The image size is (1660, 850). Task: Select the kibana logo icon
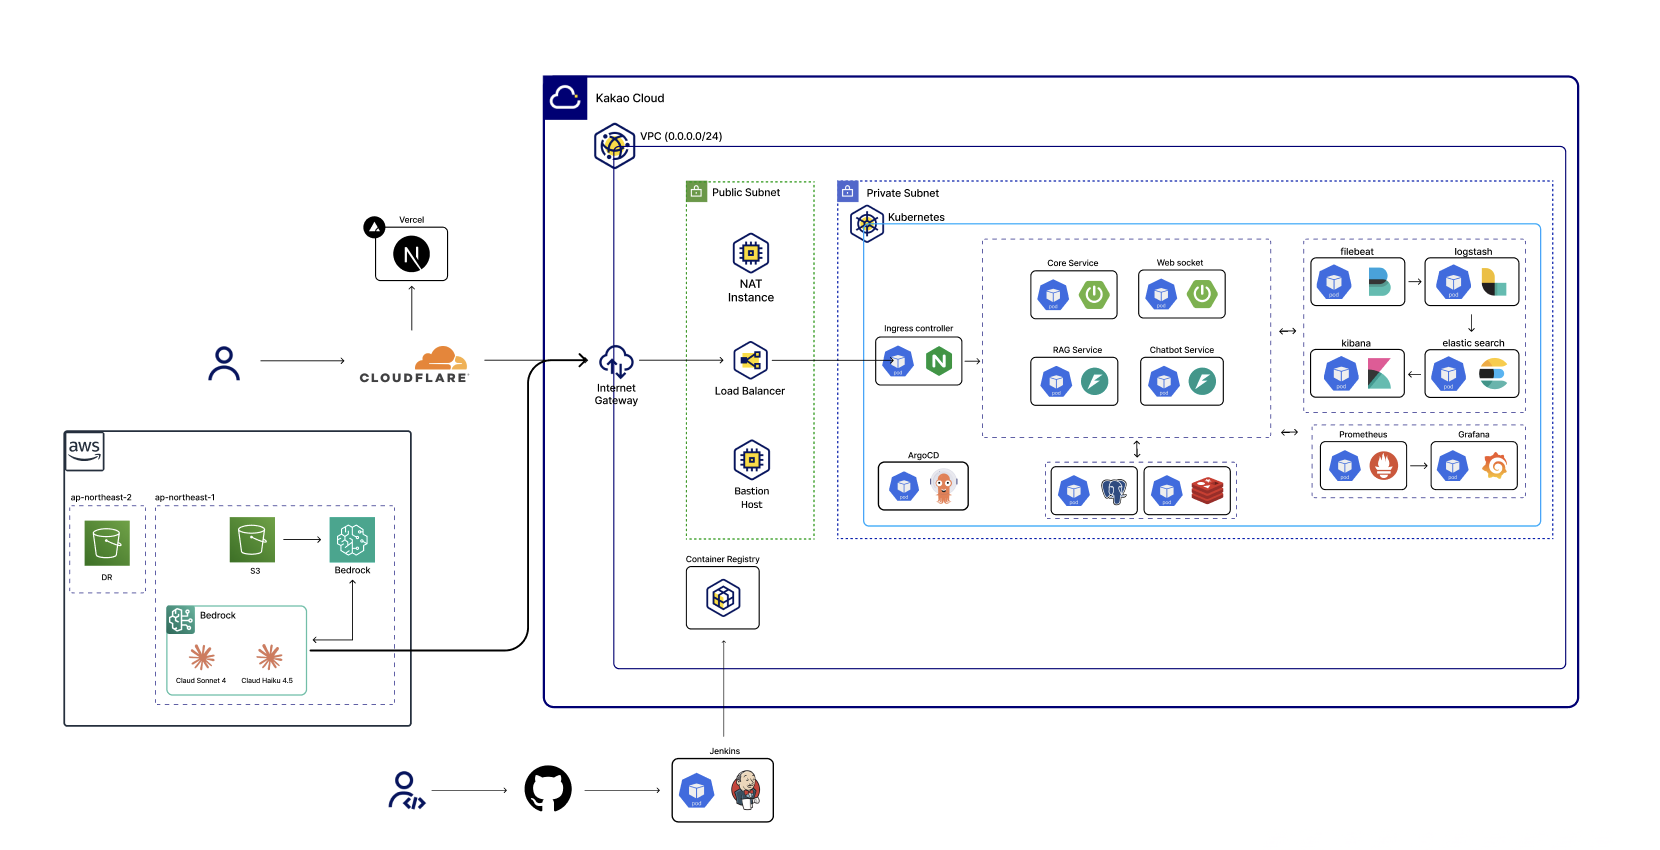point(1379,373)
